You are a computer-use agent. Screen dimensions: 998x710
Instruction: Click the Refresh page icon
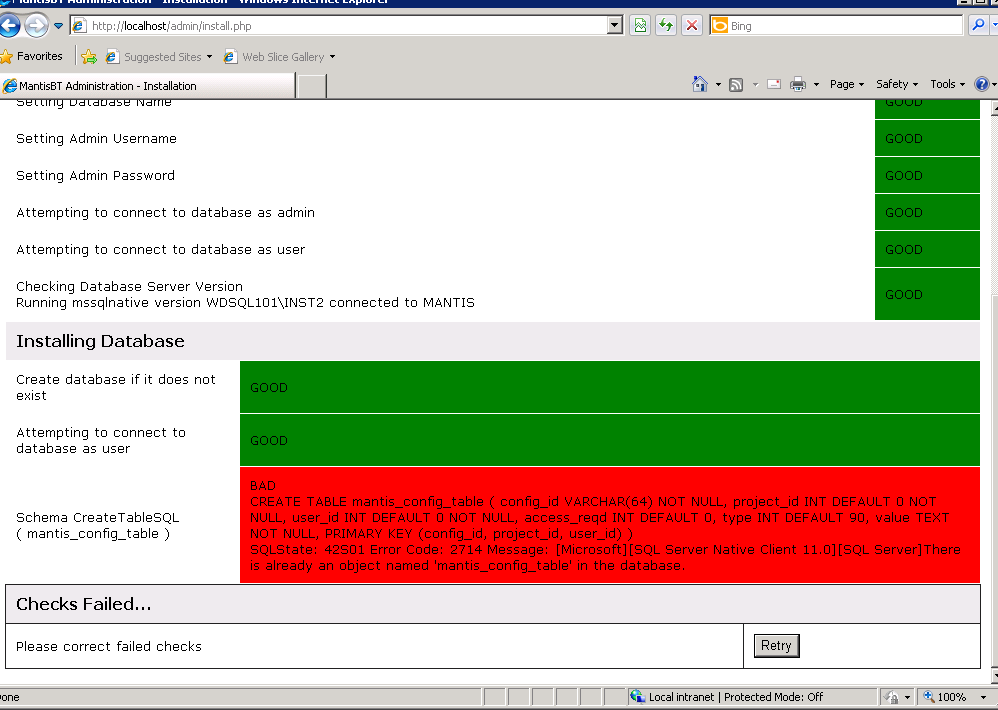[666, 26]
